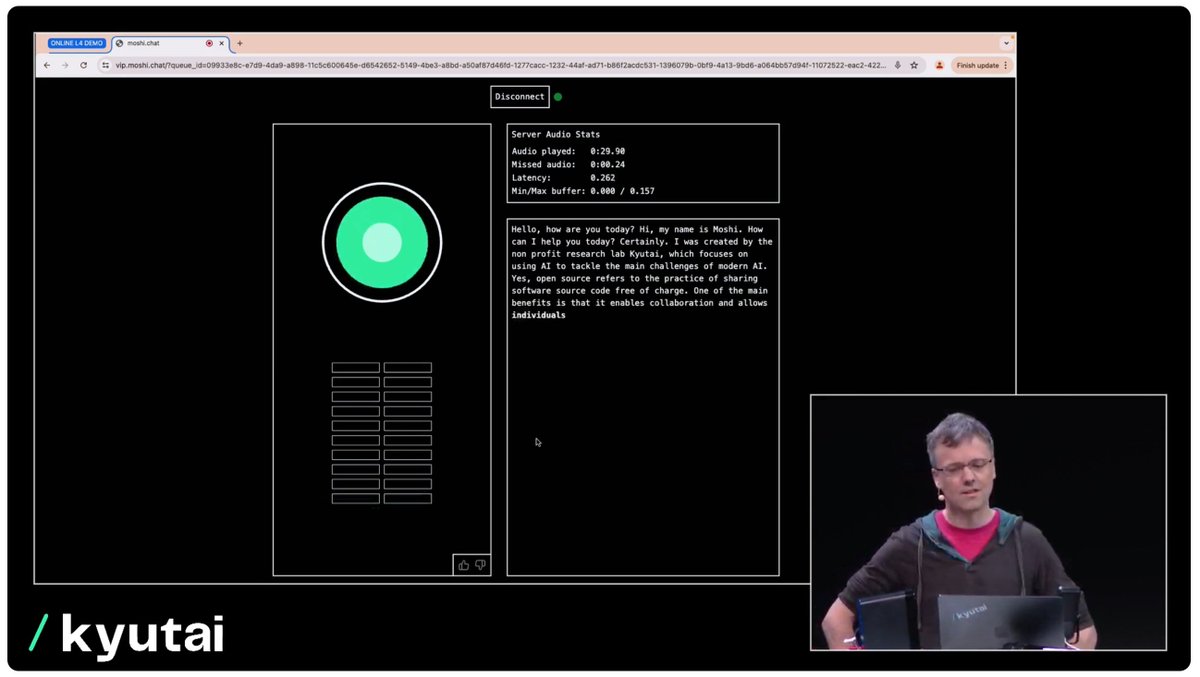1200x677 pixels.
Task: Close the moshi.chat tab
Action: click(223, 43)
